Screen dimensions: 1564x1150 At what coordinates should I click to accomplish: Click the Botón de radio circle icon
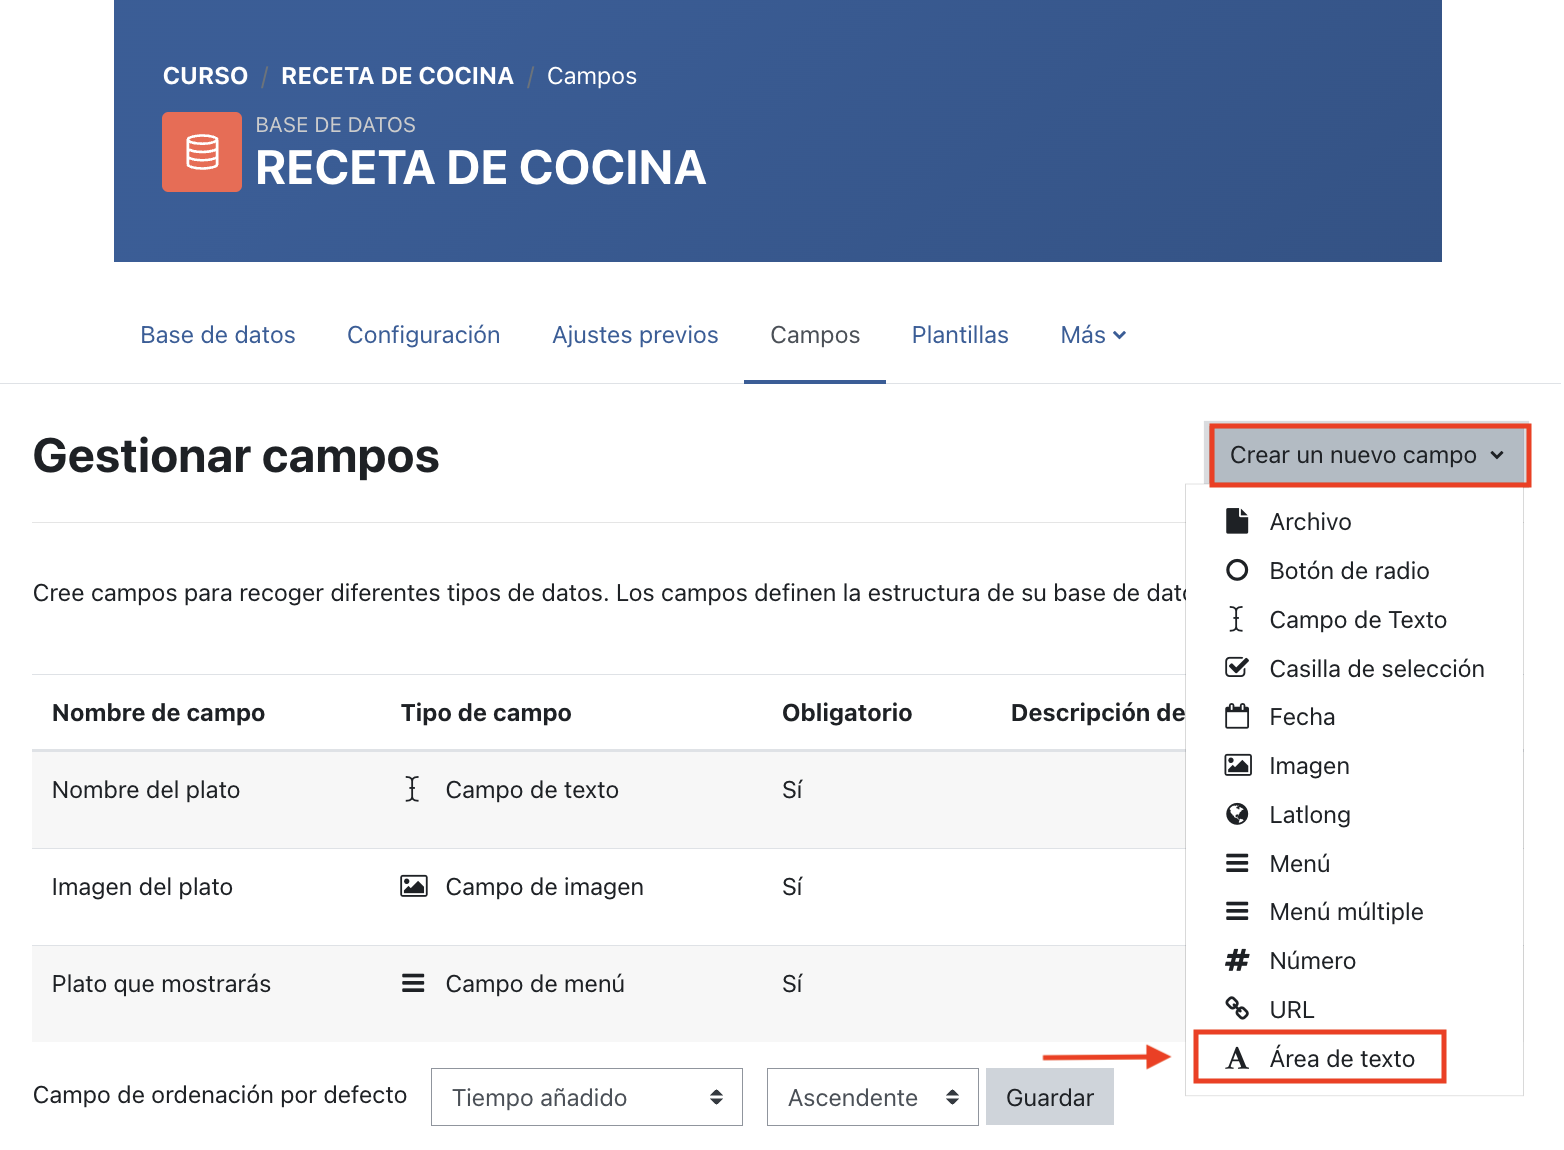(1237, 570)
